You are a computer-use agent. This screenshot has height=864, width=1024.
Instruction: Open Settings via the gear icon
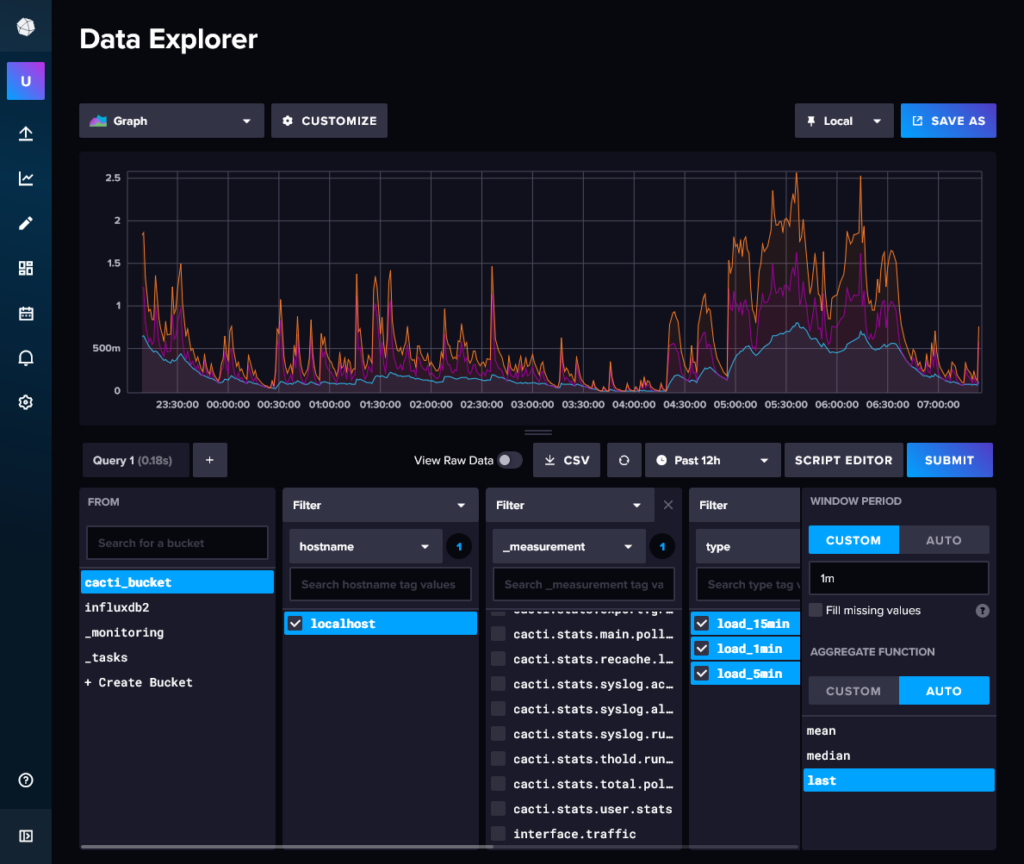[x=25, y=402]
